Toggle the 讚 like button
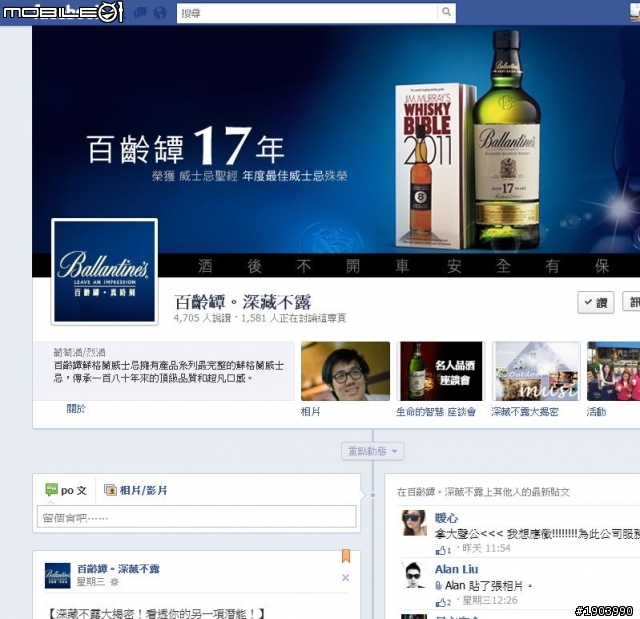This screenshot has width=640, height=619. click(596, 302)
